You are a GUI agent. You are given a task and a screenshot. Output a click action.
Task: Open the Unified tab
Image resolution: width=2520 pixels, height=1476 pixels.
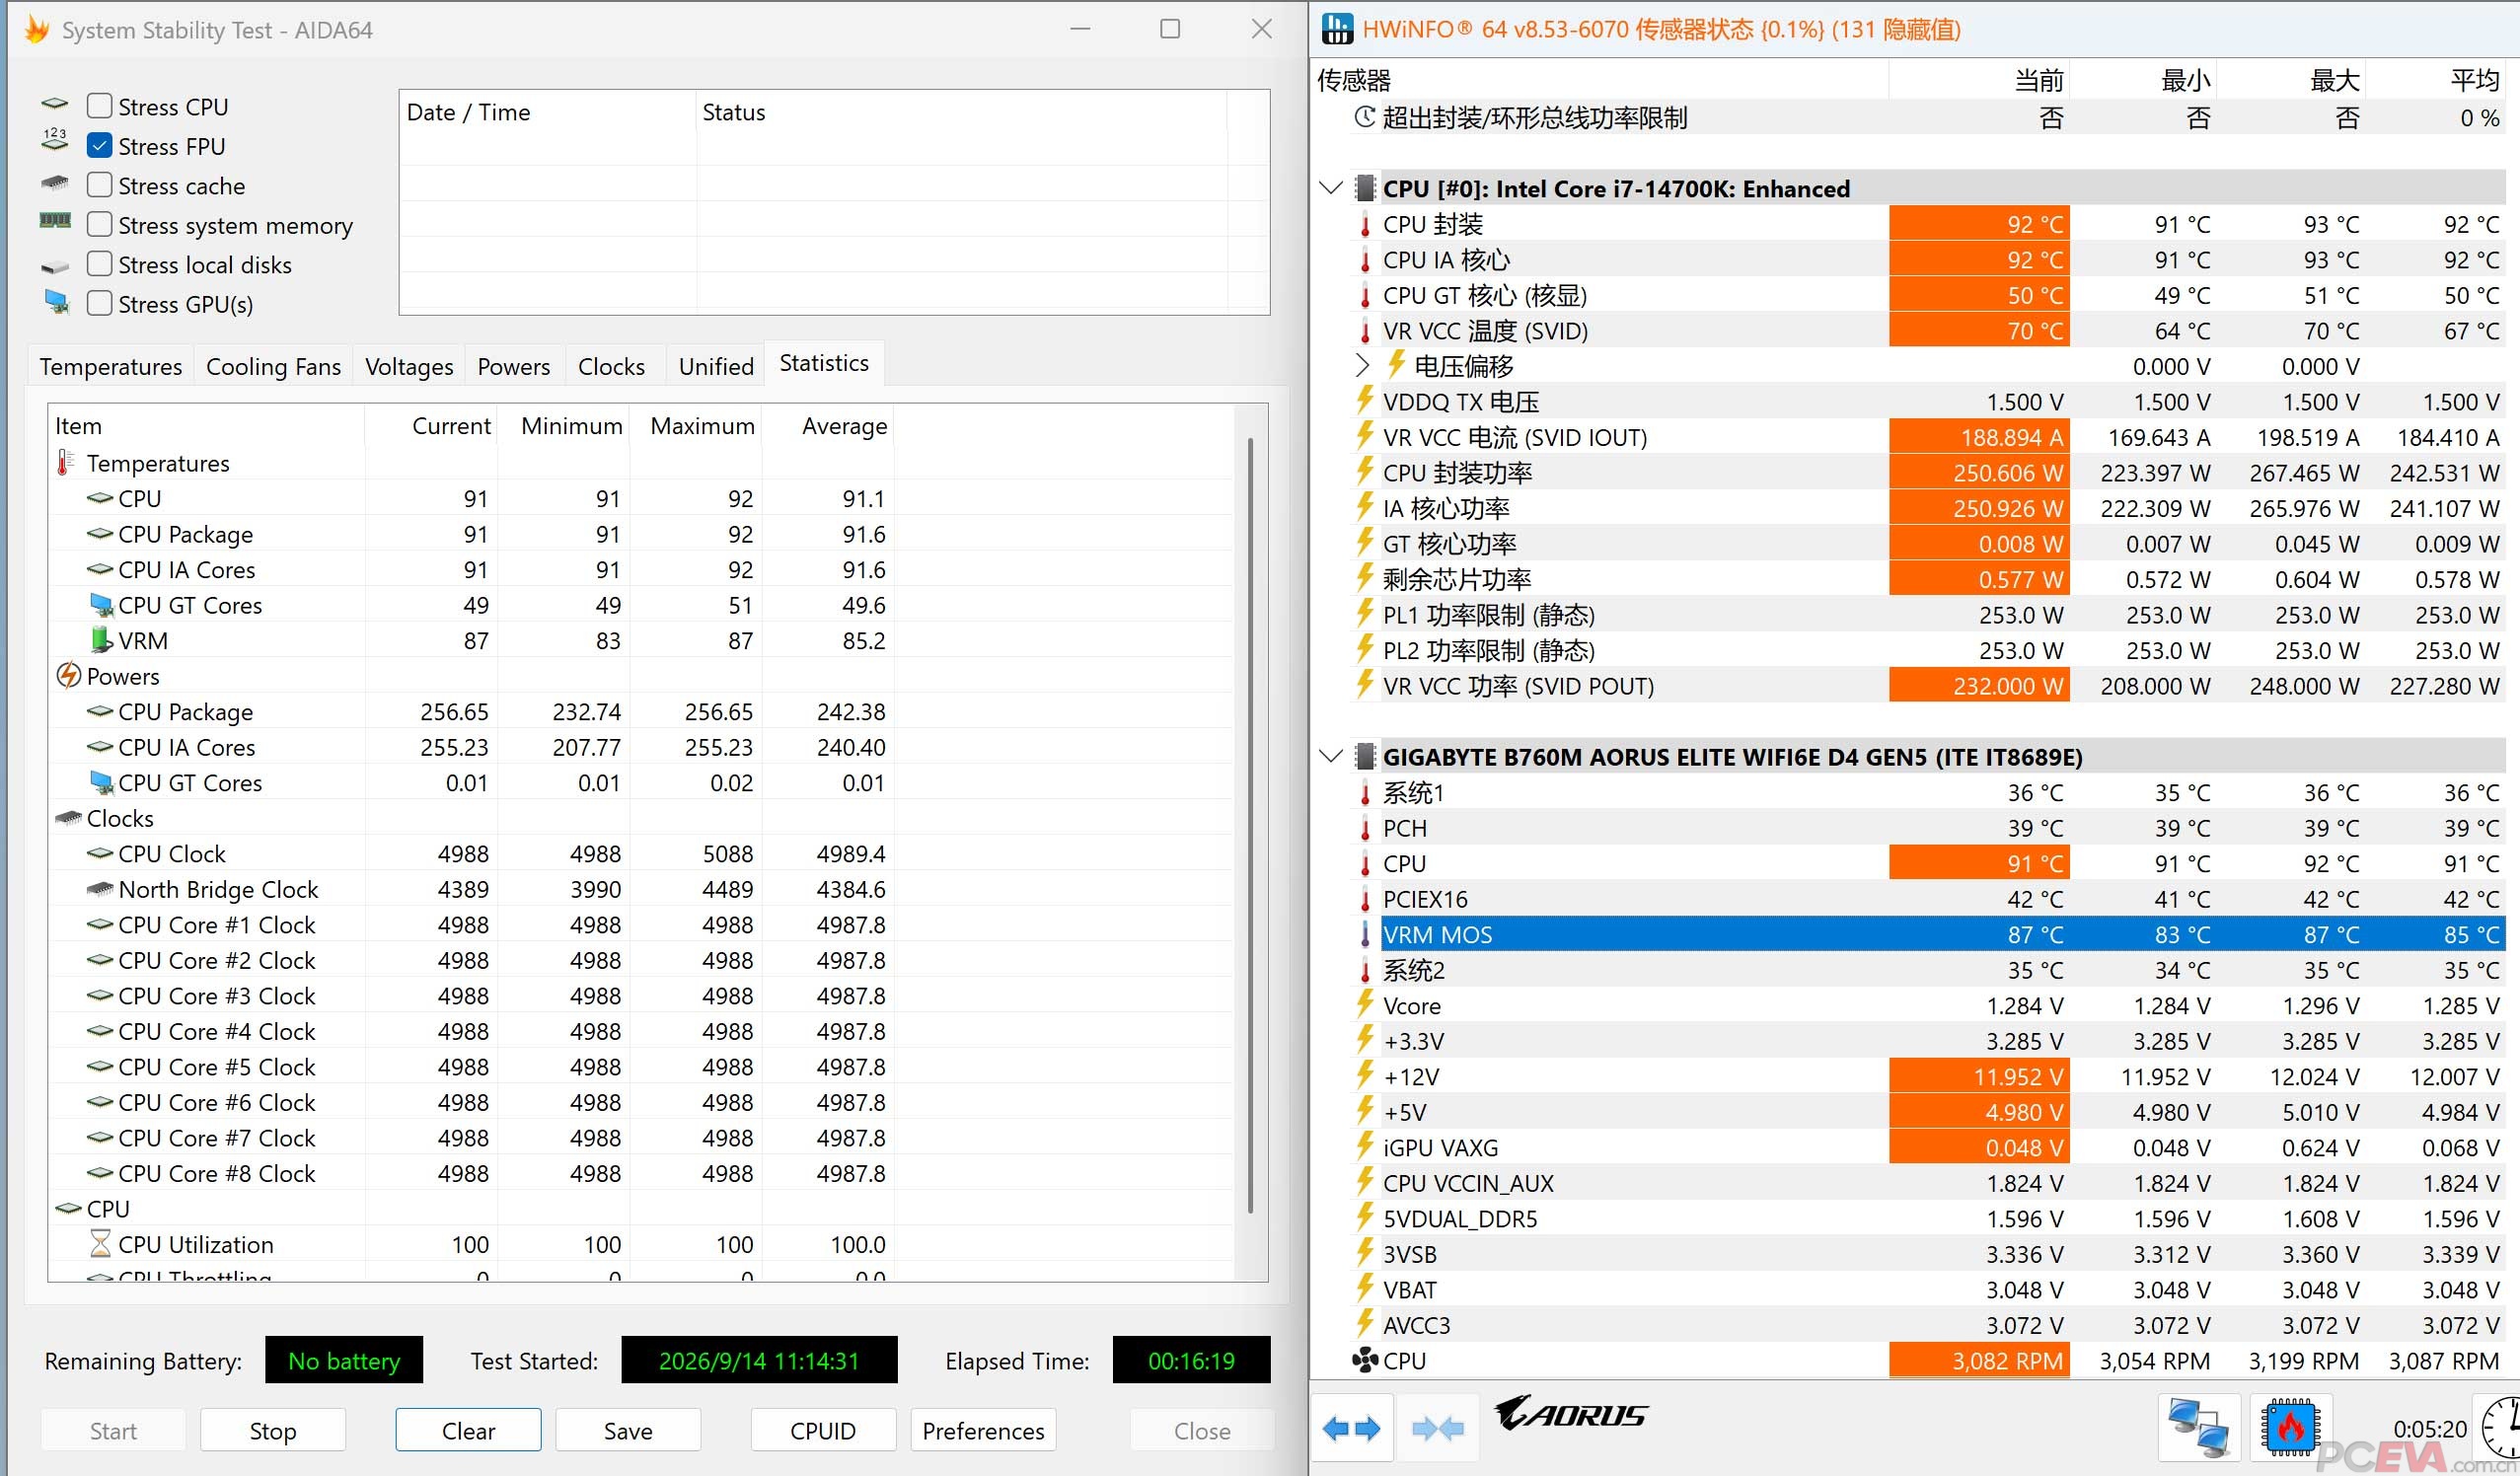point(716,366)
